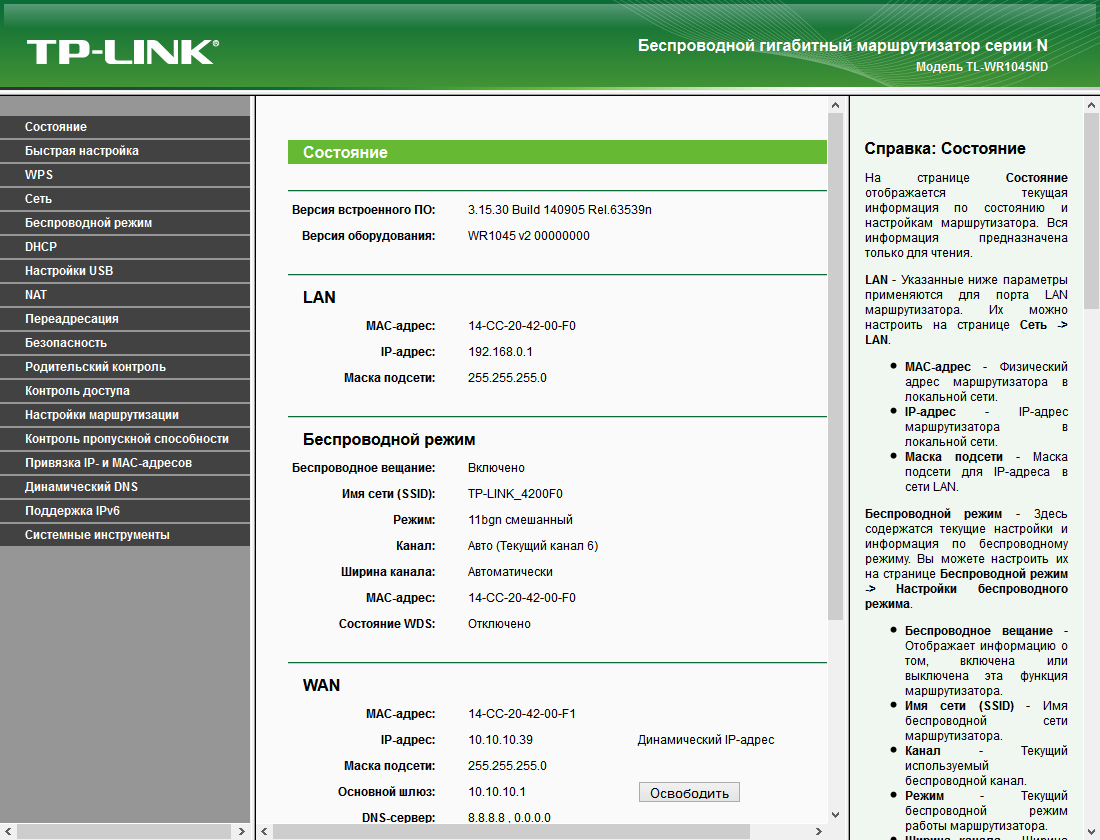Click the sidebar horizontal scroll-left arrow
The height and width of the screenshot is (840, 1100).
coord(7,832)
